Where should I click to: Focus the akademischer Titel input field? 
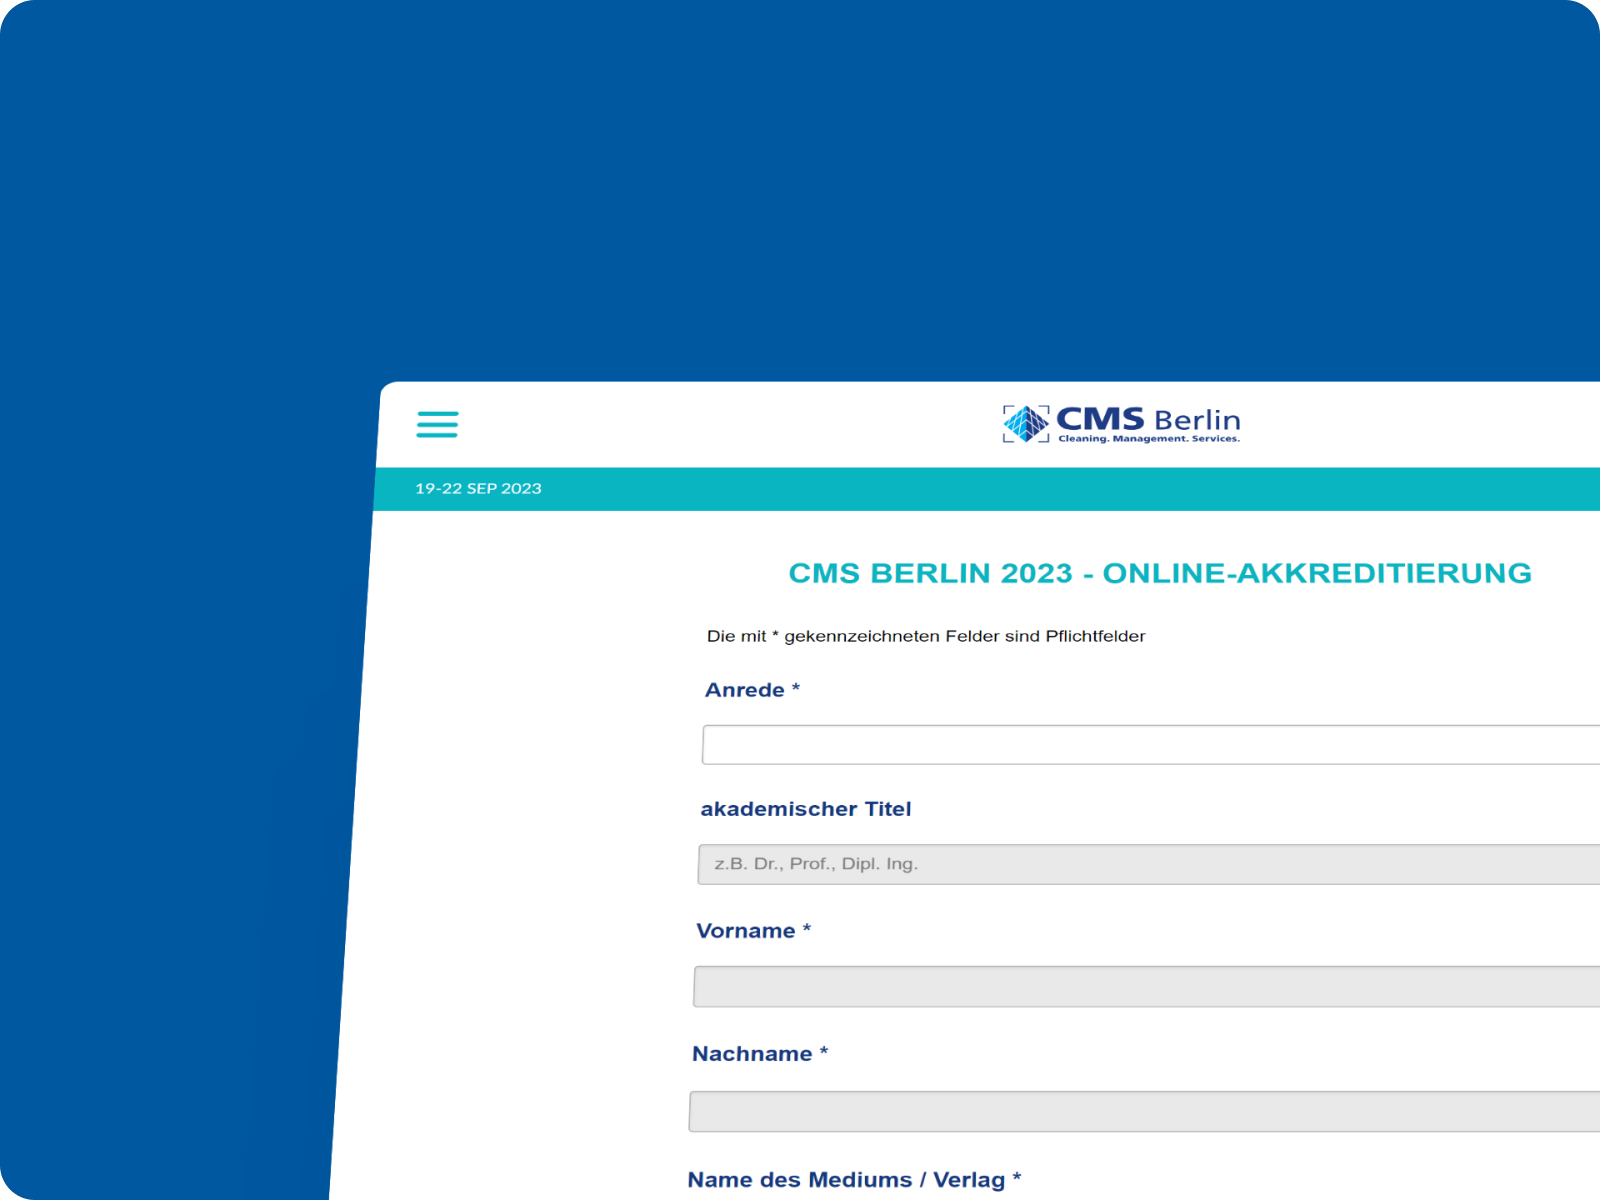click(x=1148, y=864)
